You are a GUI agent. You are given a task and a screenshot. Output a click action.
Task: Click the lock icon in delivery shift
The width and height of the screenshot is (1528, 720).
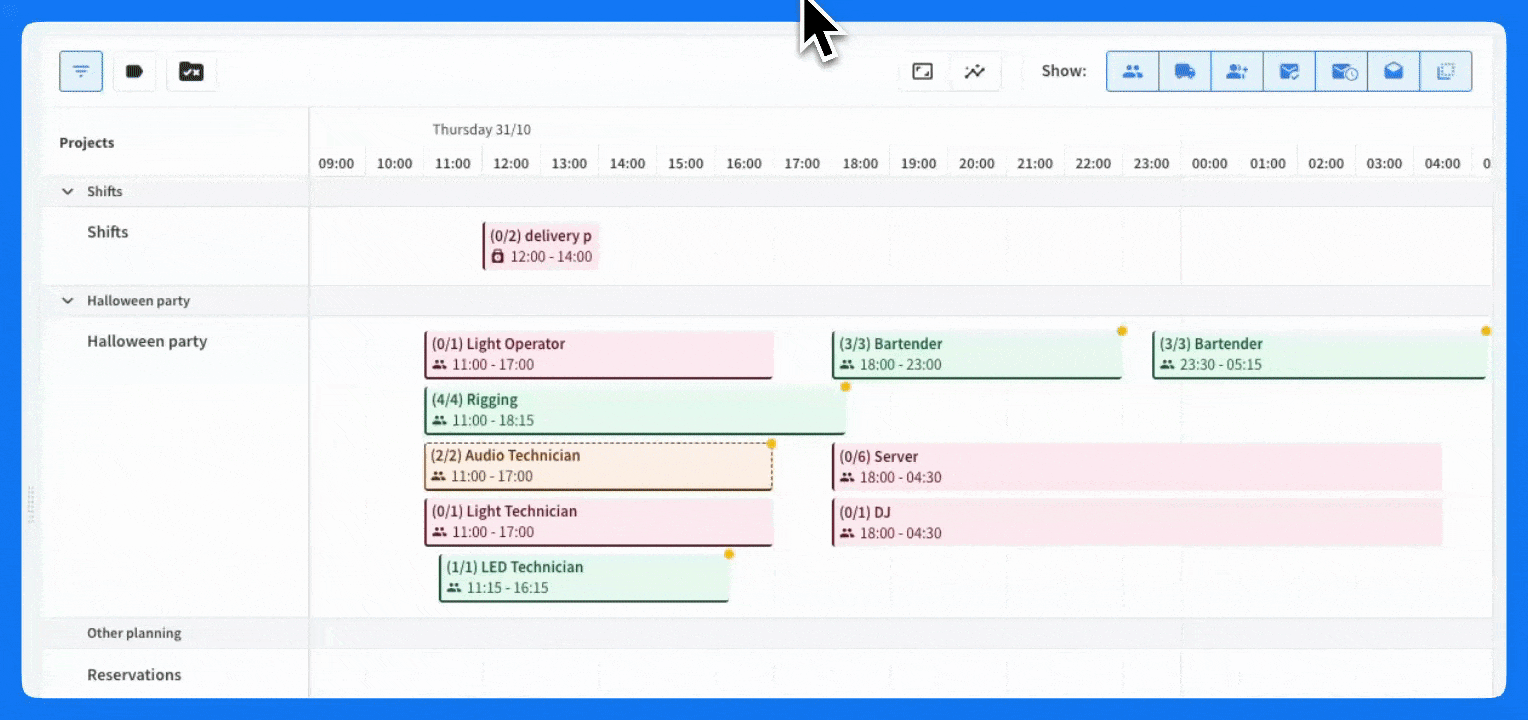[x=497, y=257]
